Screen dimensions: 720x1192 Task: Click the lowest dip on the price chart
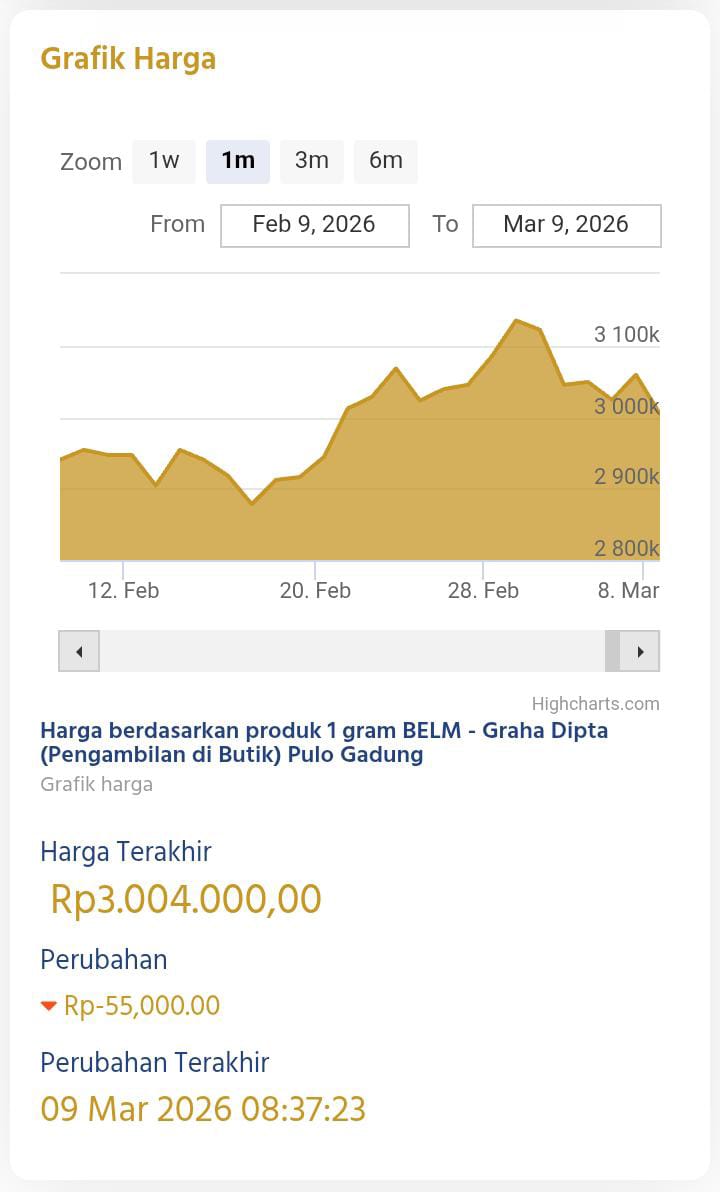[x=252, y=503]
